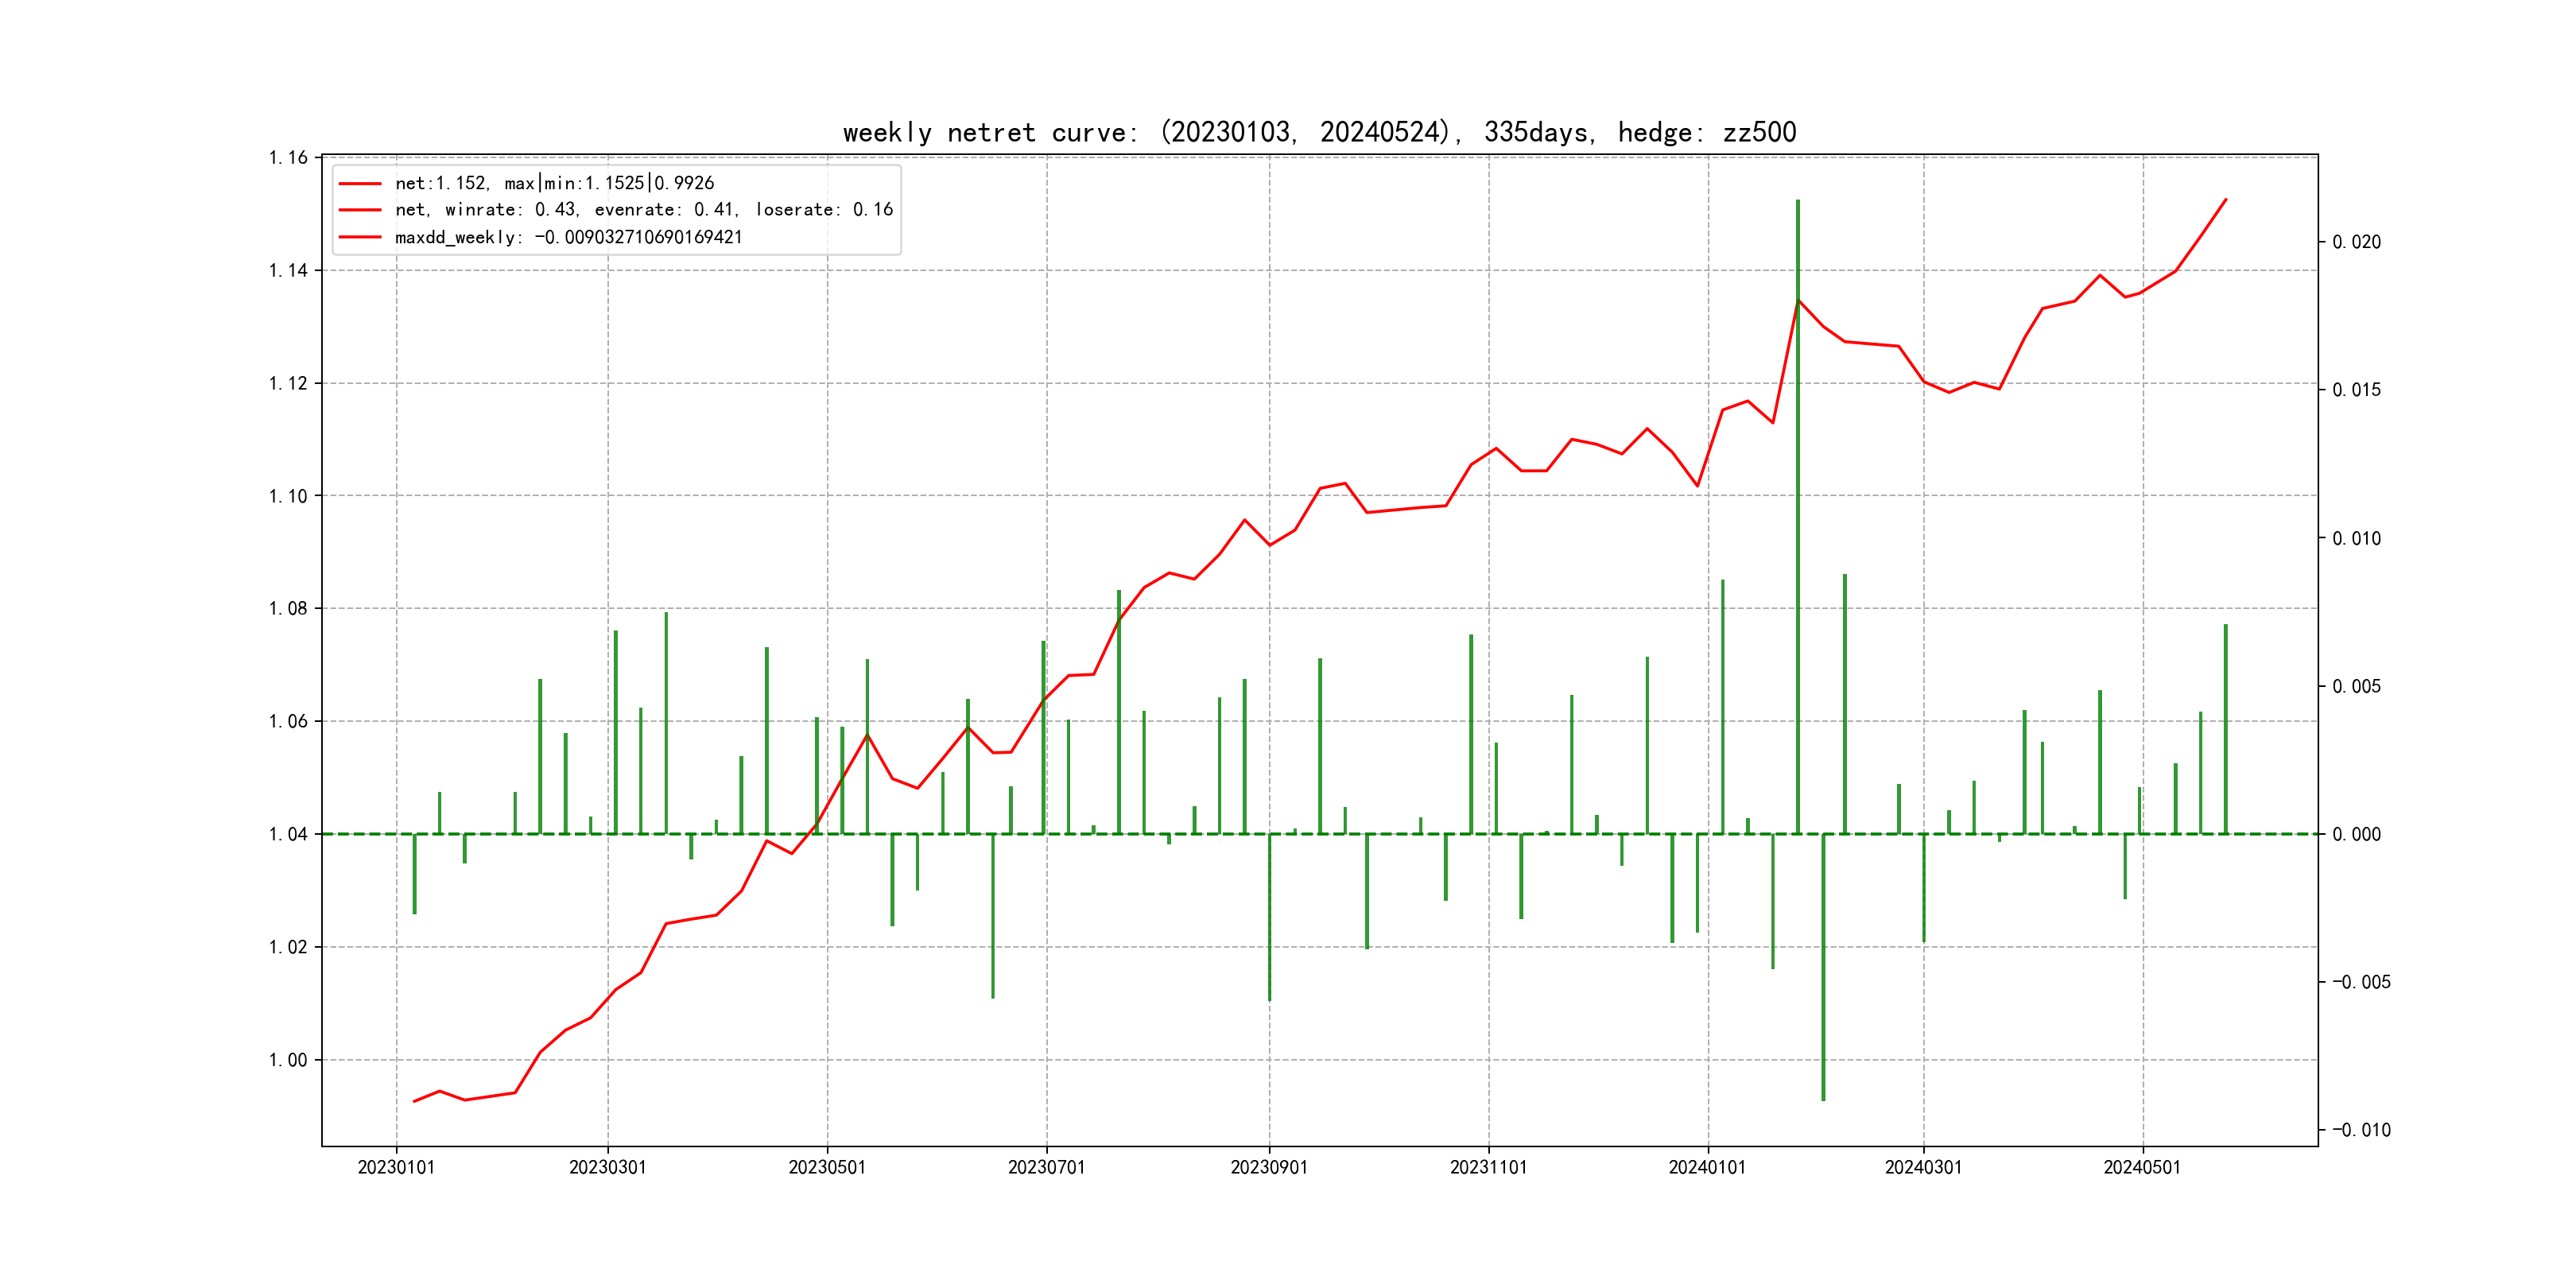Click x-axis label 20230701
Viewport: 2576px width, 1288px height.
[x=1046, y=1168]
